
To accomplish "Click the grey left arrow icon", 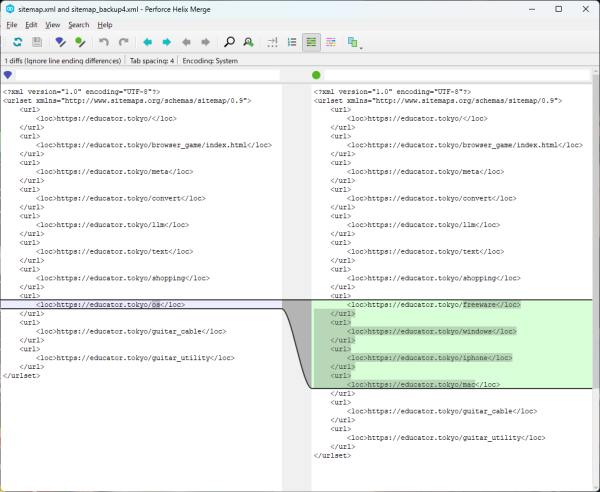I will click(186, 42).
